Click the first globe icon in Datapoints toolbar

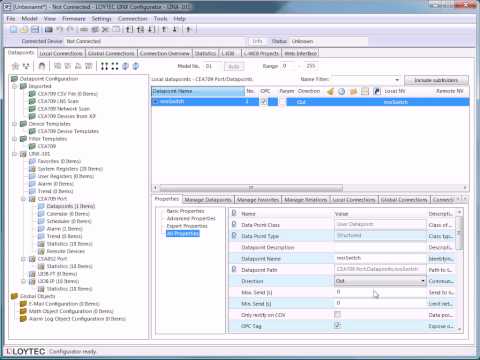tap(125, 66)
